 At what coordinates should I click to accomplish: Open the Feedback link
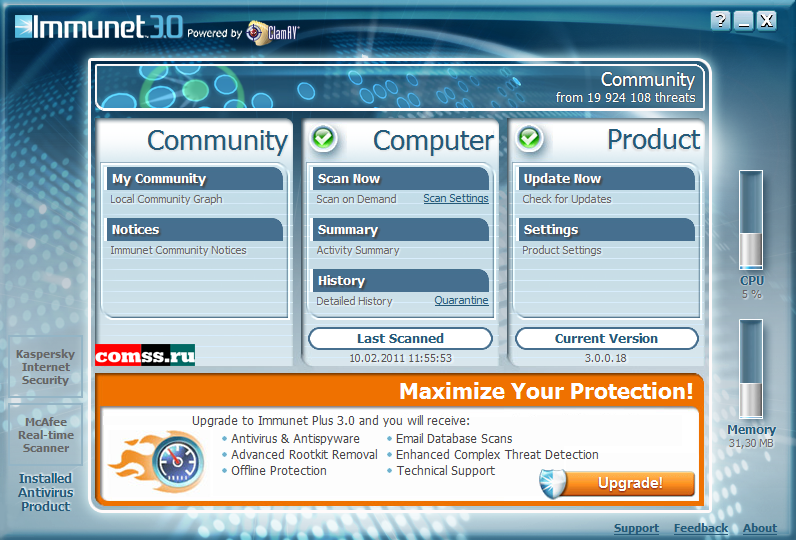click(701, 528)
